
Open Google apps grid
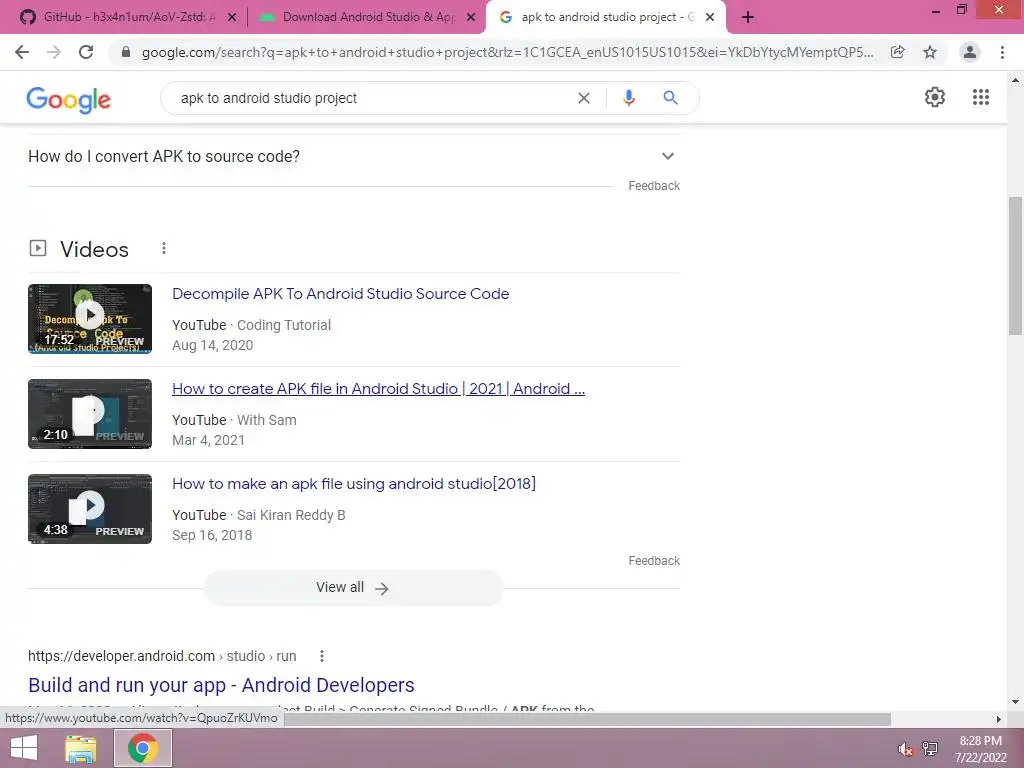tap(981, 97)
